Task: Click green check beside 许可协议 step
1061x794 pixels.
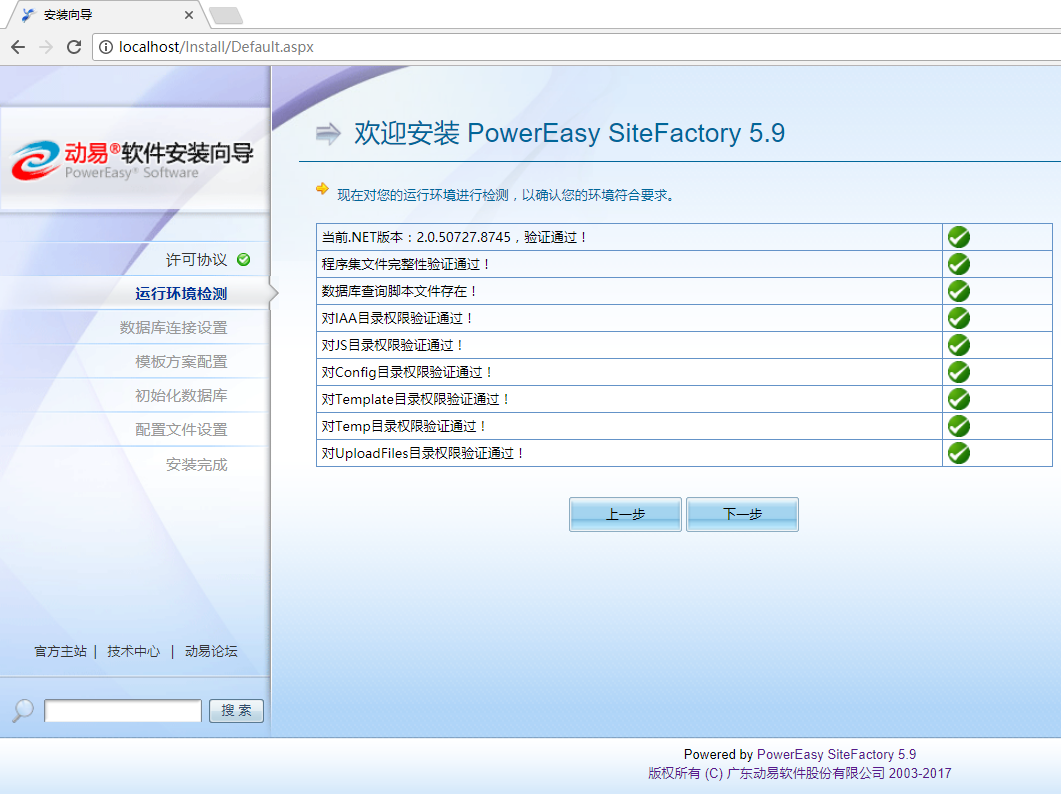Action: pyautogui.click(x=244, y=260)
